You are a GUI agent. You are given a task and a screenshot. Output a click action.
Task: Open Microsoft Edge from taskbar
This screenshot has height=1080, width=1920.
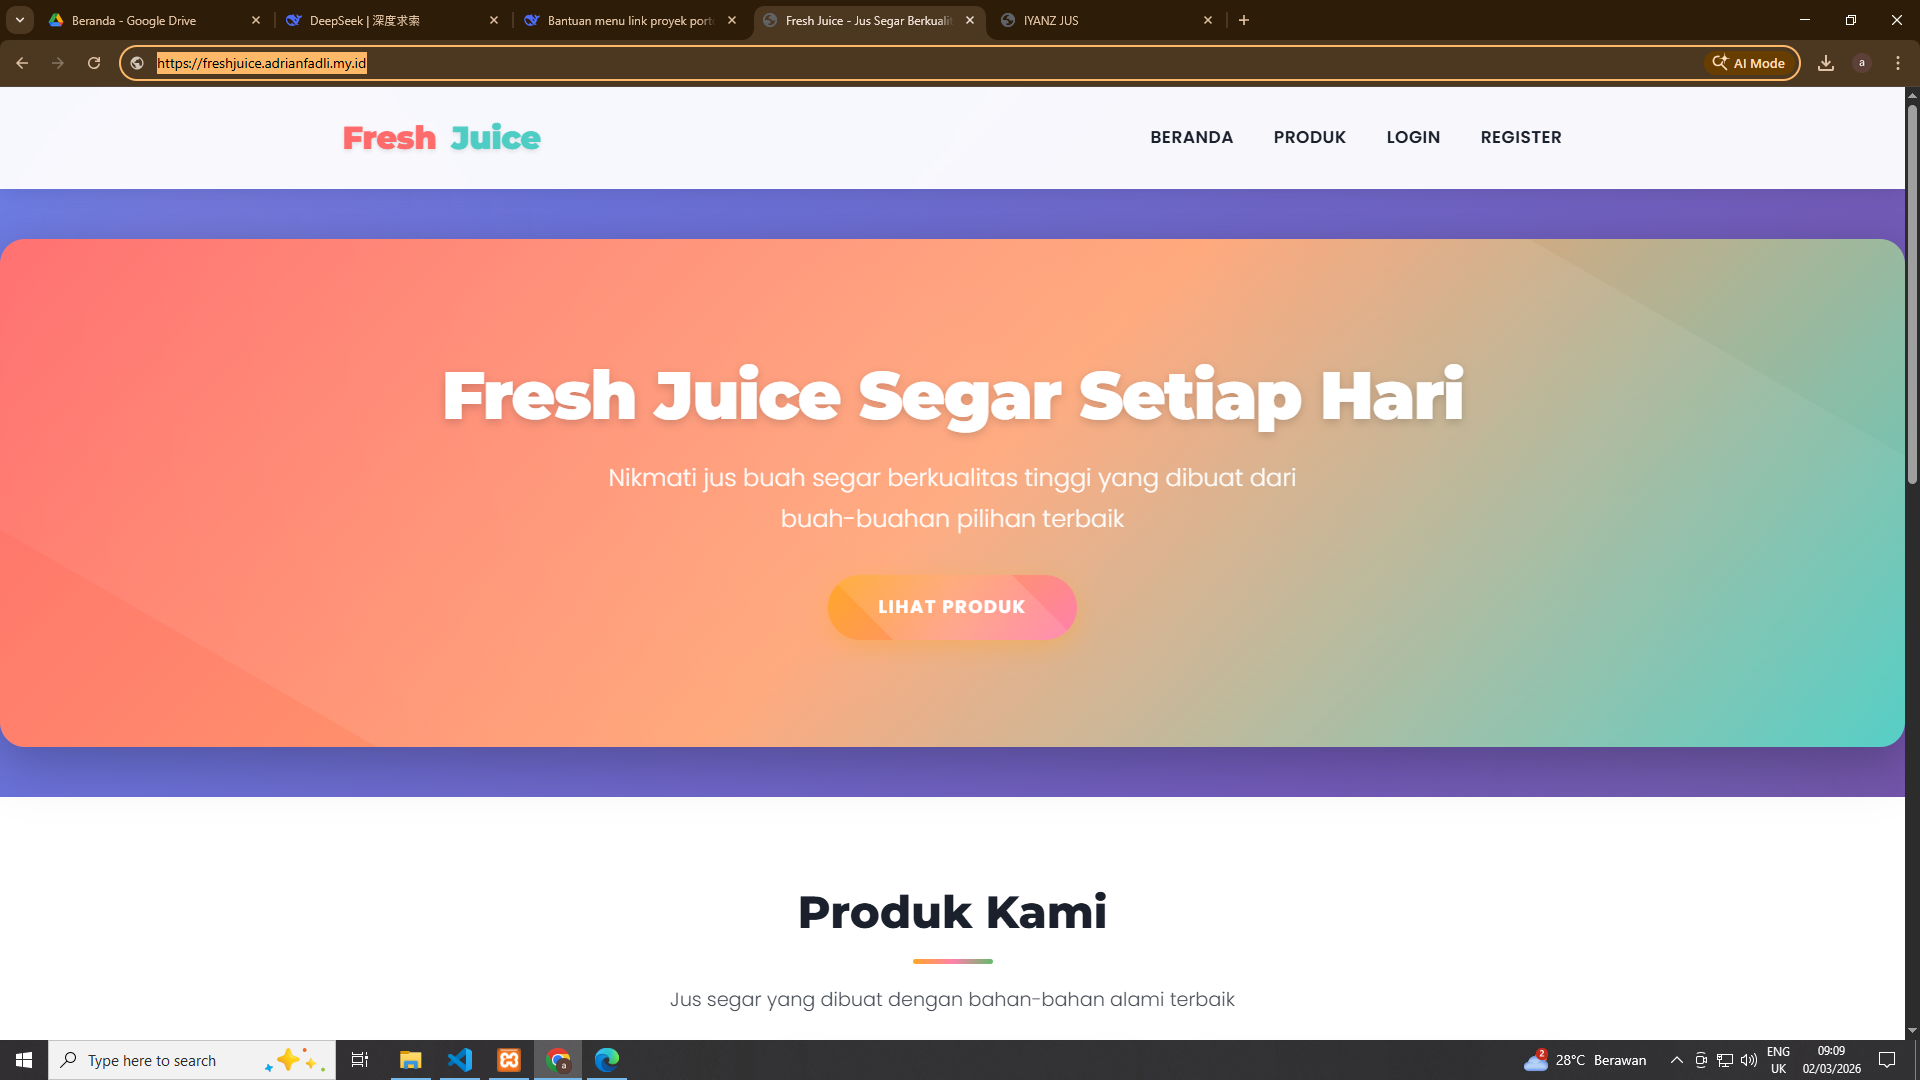pos(607,1060)
